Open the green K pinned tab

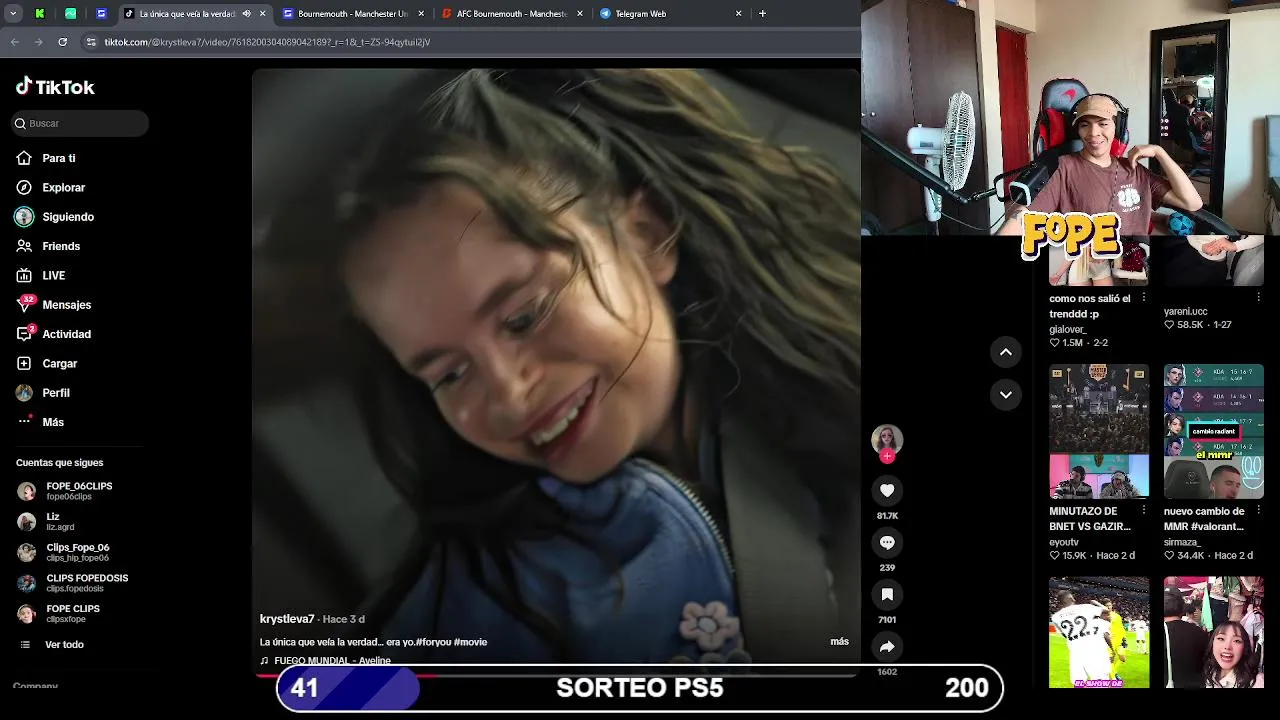pos(40,14)
